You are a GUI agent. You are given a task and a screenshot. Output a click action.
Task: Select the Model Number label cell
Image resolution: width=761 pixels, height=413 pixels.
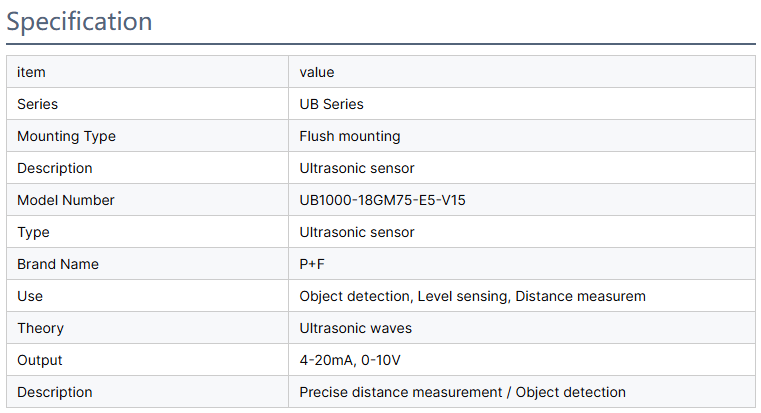click(x=66, y=200)
